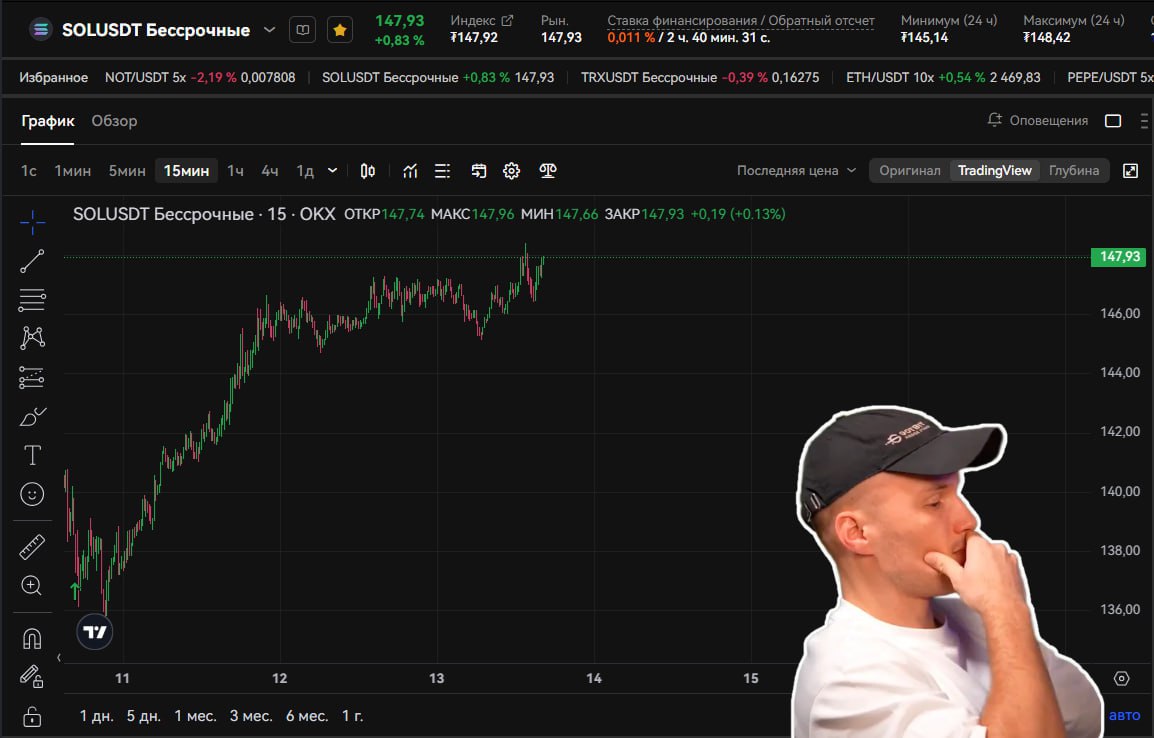Toggle lock all drawings padlock

[32, 715]
